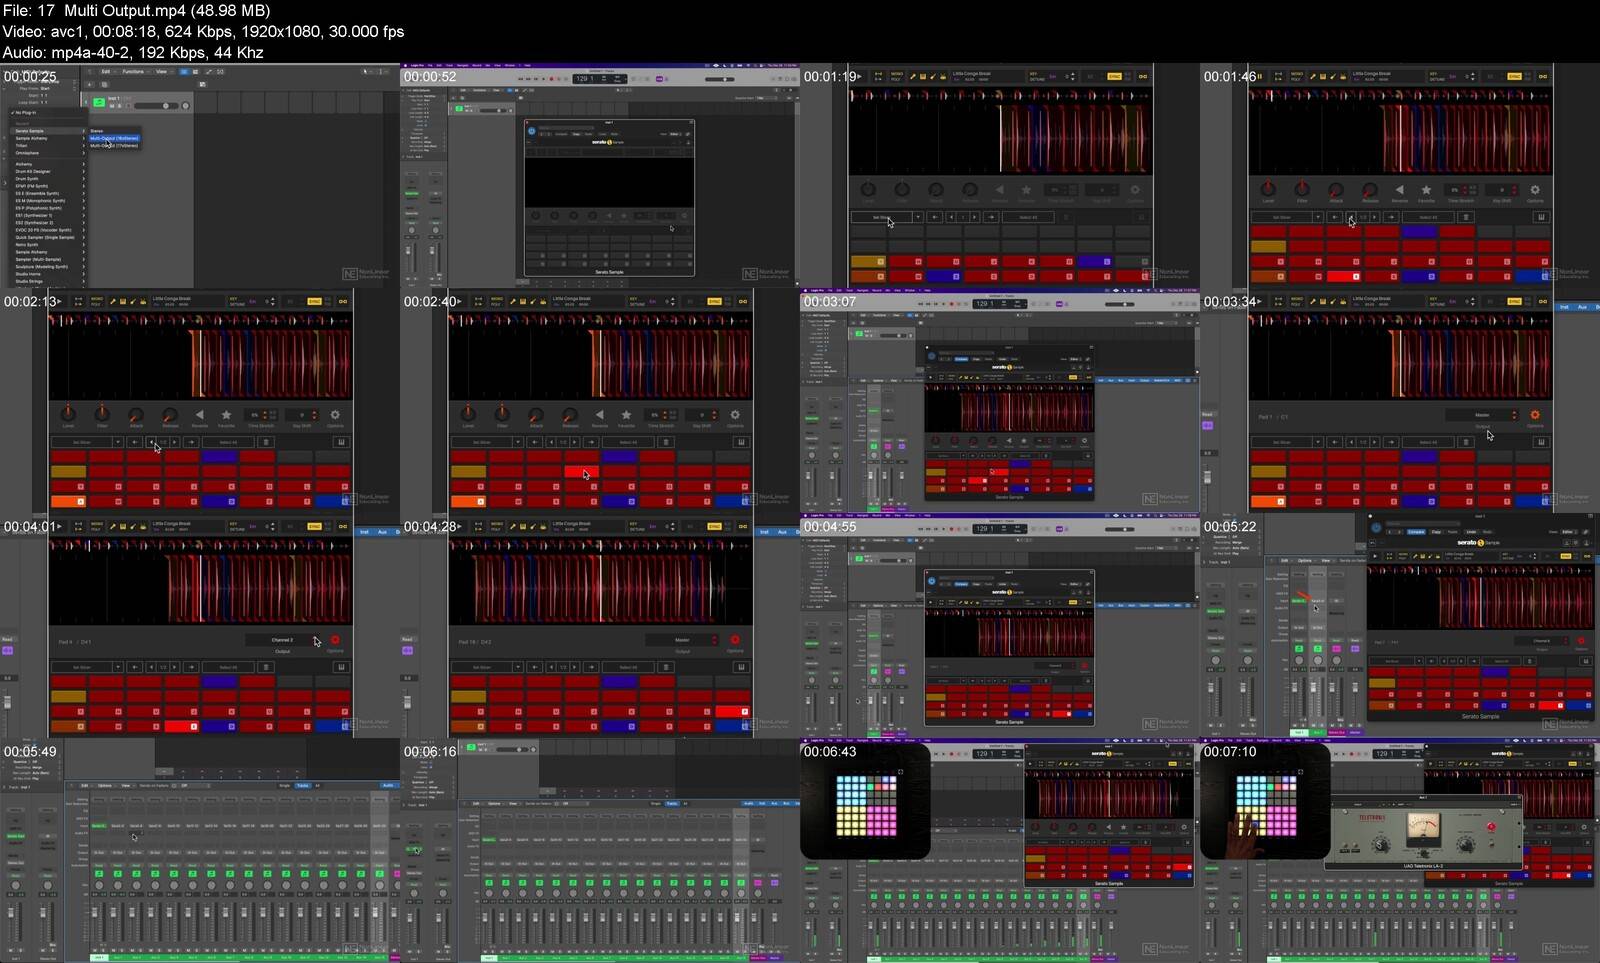The width and height of the screenshot is (1600, 963).
Task: Toggle the Read automation button in the 00:03:34 frame
Action: pyautogui.click(x=1207, y=414)
